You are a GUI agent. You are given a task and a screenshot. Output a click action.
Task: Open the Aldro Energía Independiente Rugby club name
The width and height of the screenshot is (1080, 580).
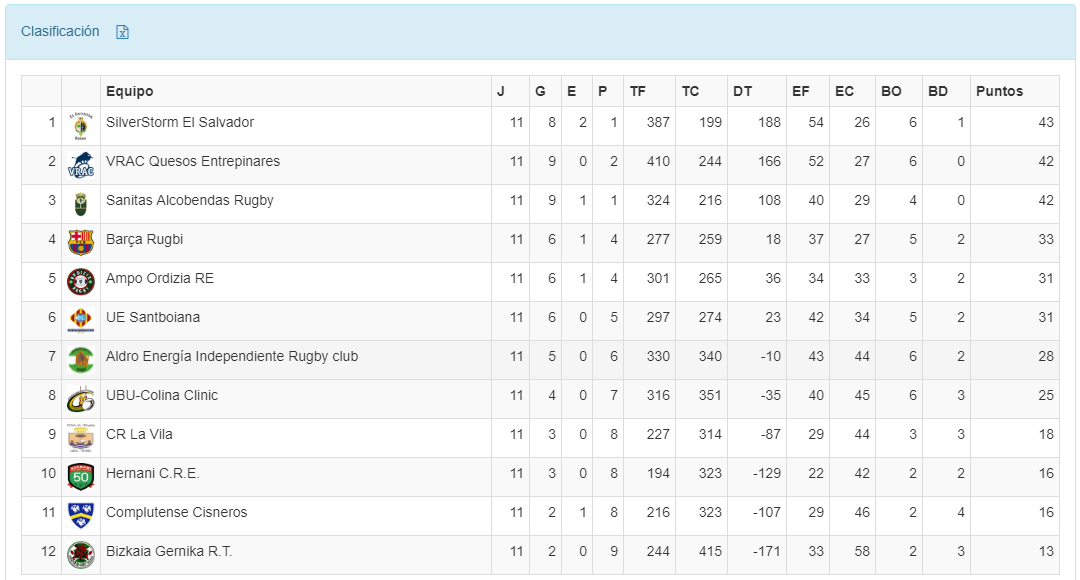pyautogui.click(x=232, y=356)
